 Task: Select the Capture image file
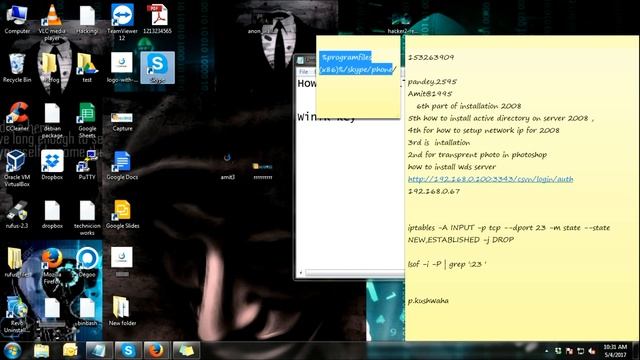coord(122,121)
